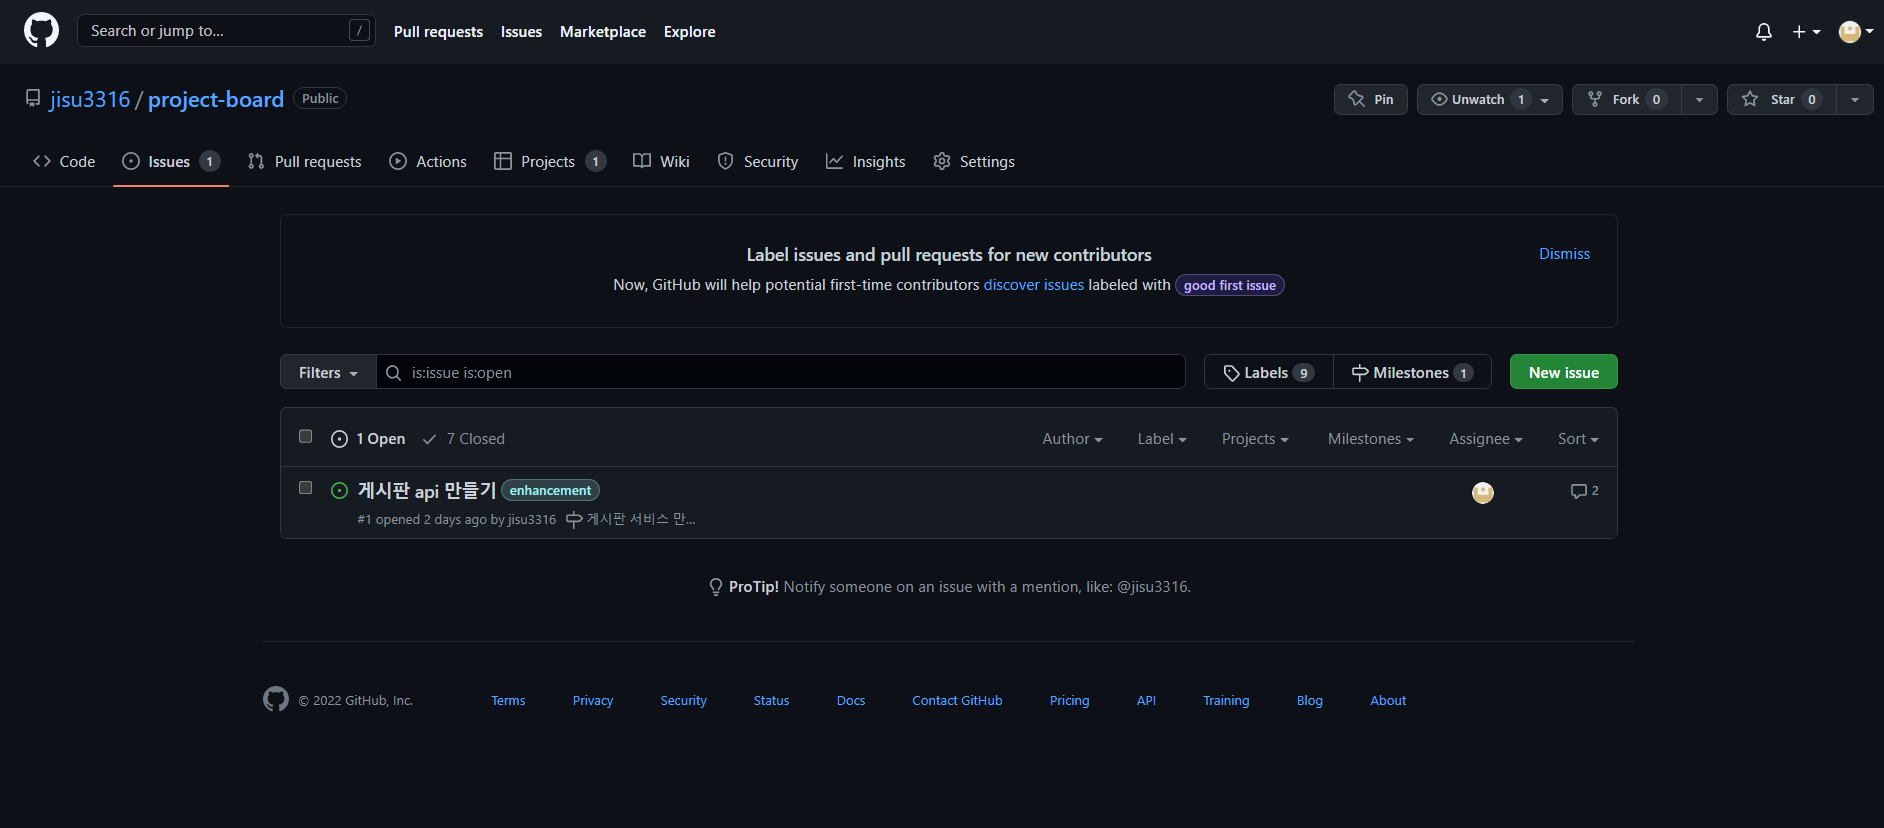Create a New issue
The width and height of the screenshot is (1884, 828).
pos(1564,372)
